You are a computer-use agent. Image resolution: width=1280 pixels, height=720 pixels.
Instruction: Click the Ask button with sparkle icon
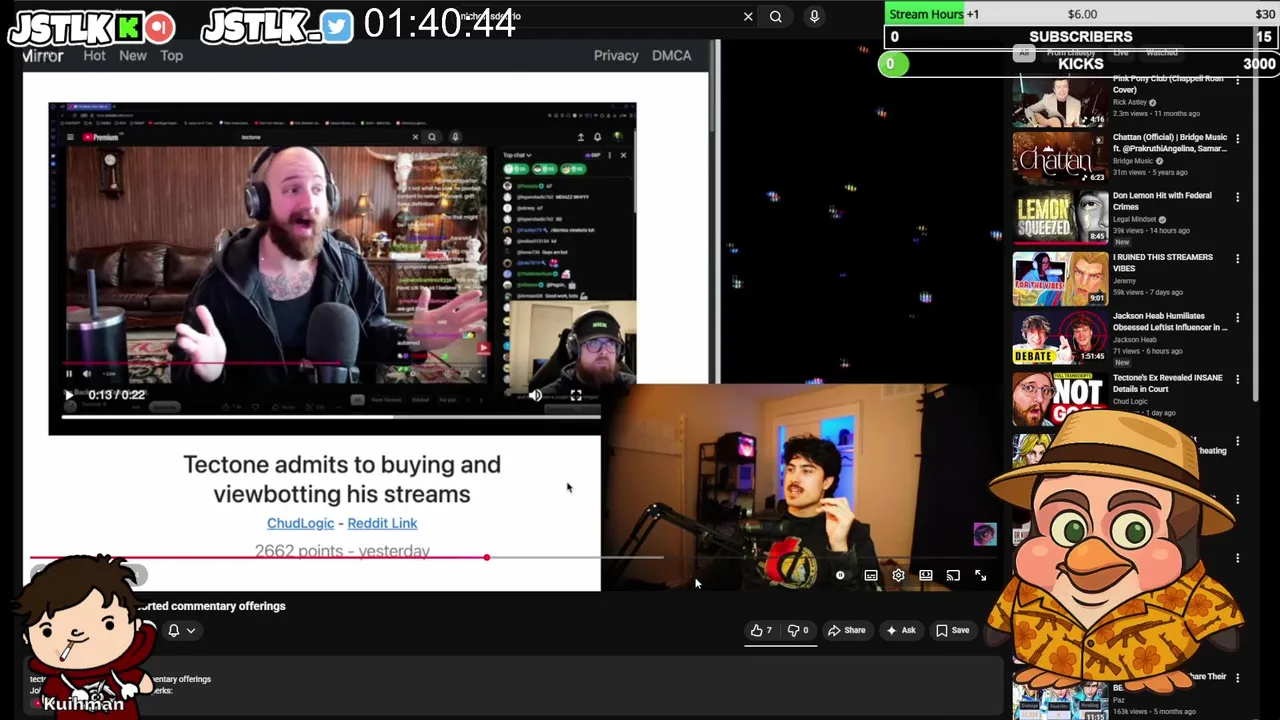[901, 630]
